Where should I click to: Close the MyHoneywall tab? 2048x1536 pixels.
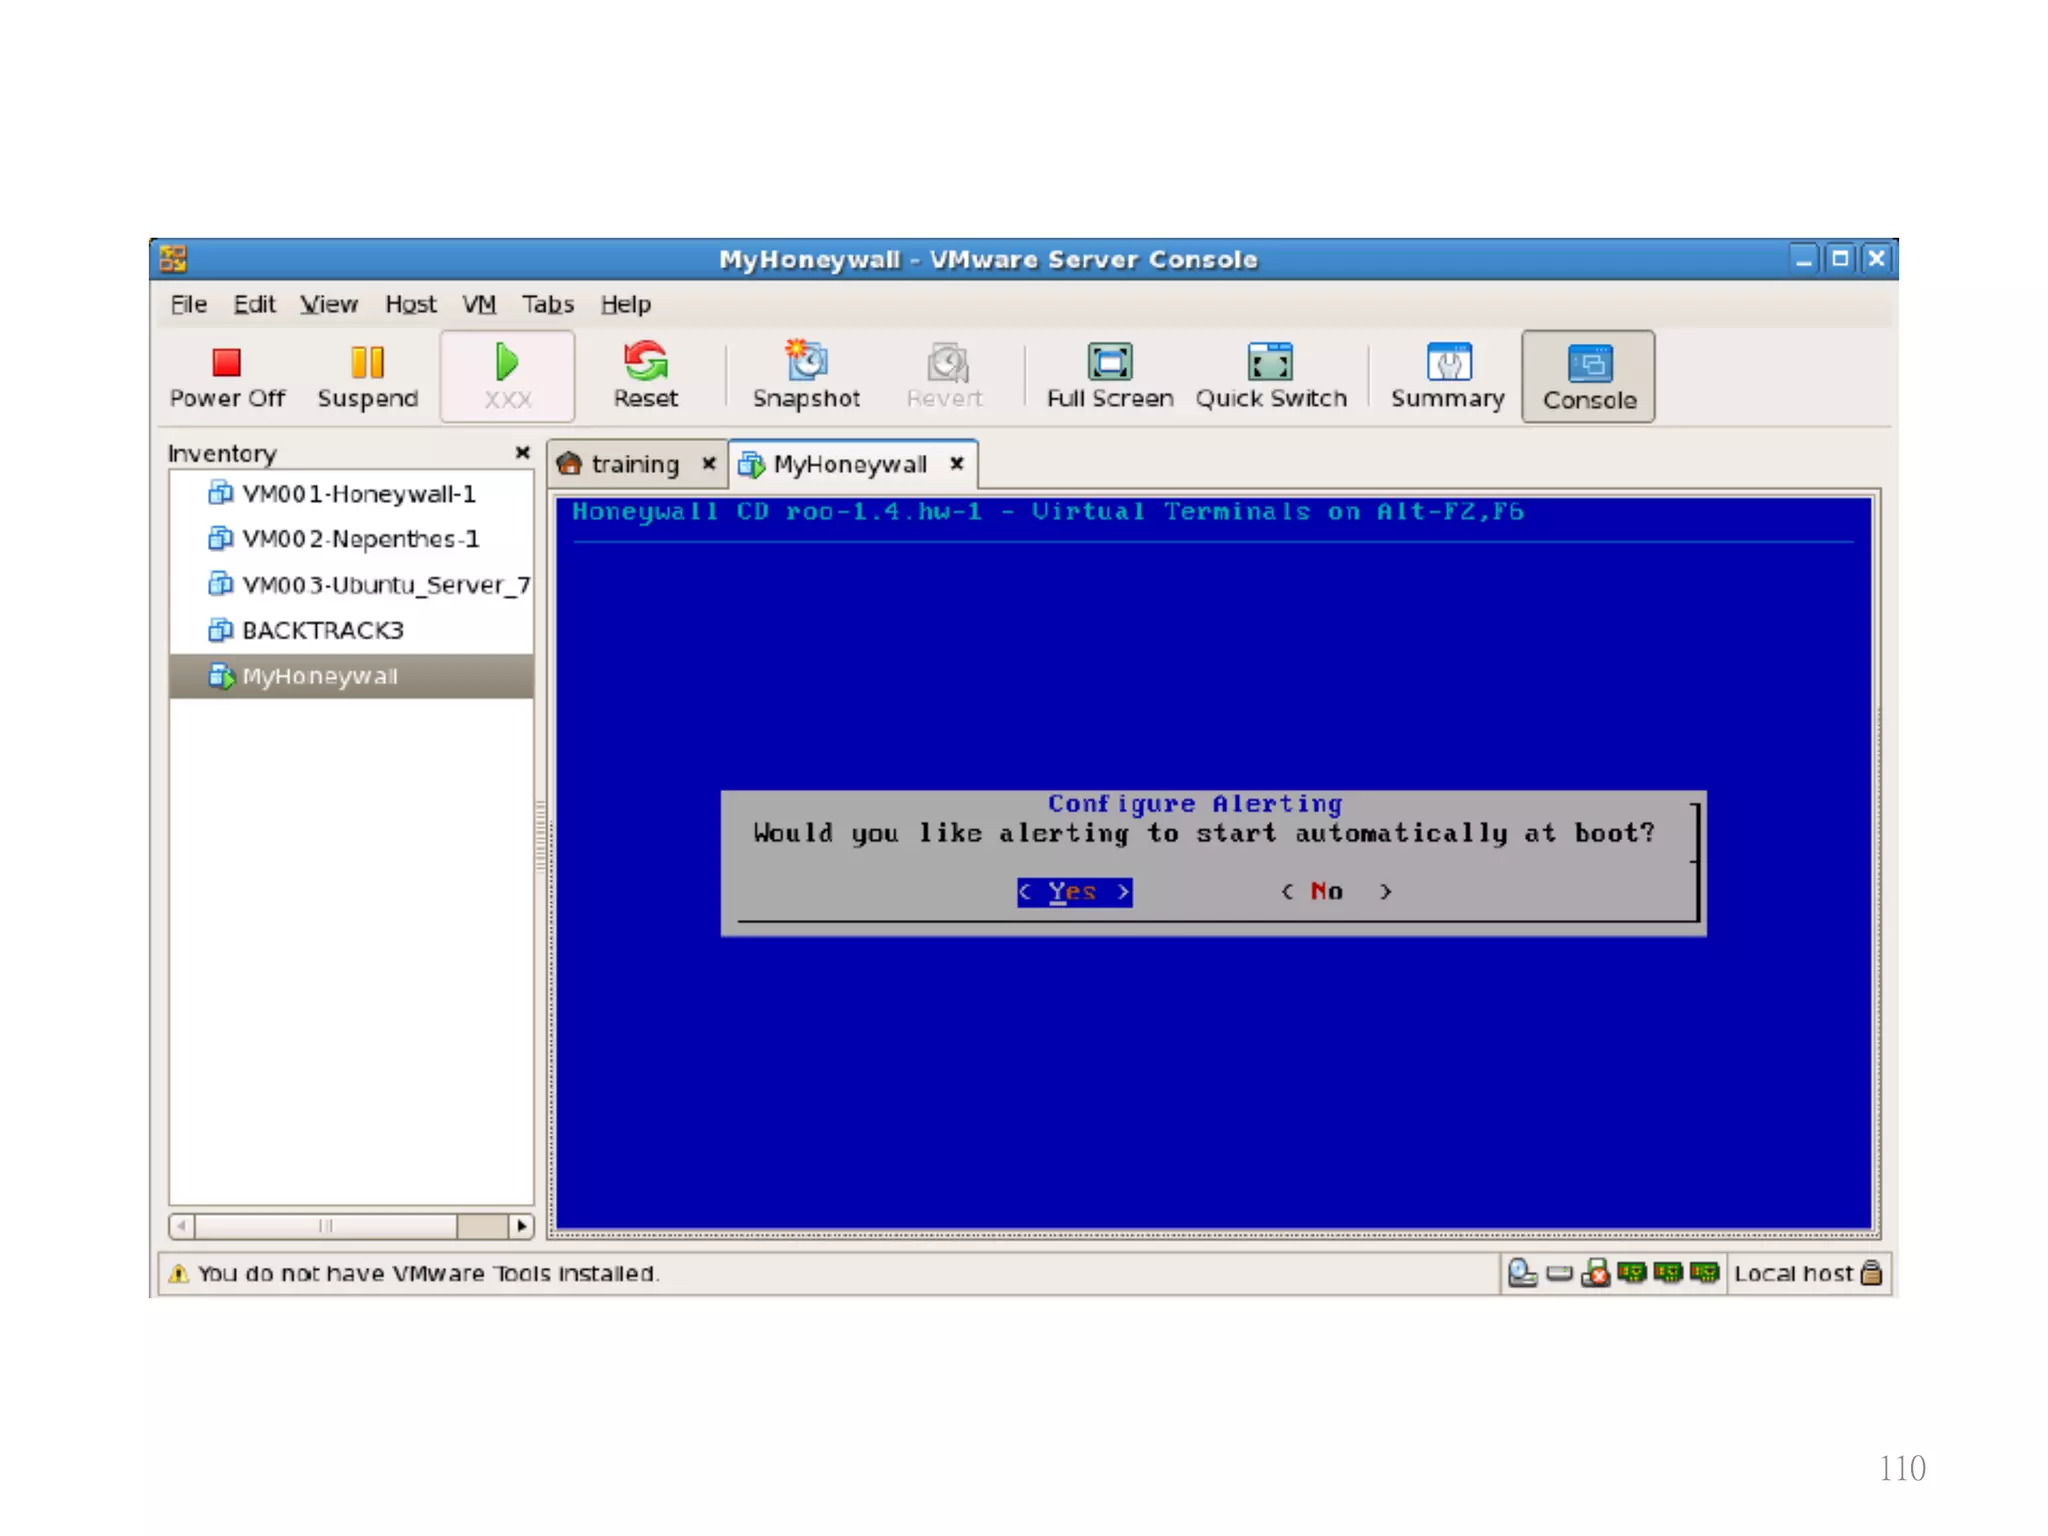coord(957,463)
